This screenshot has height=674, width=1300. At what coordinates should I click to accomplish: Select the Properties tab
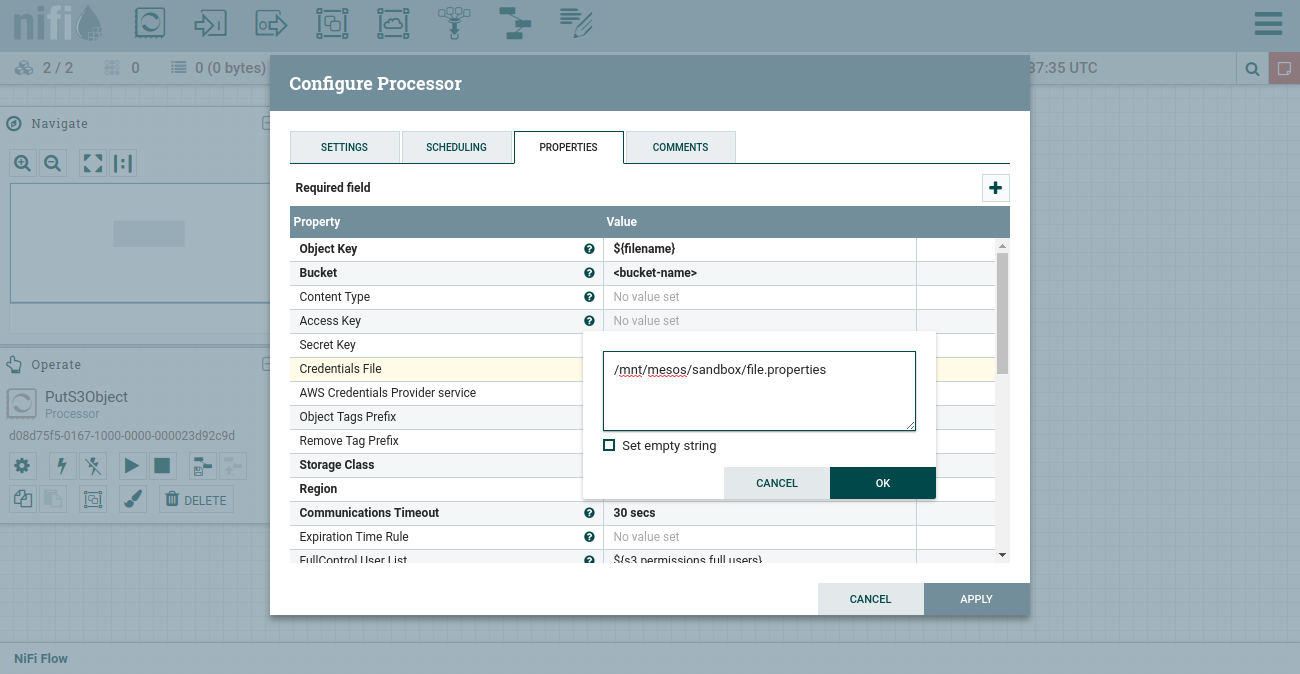[x=568, y=147]
